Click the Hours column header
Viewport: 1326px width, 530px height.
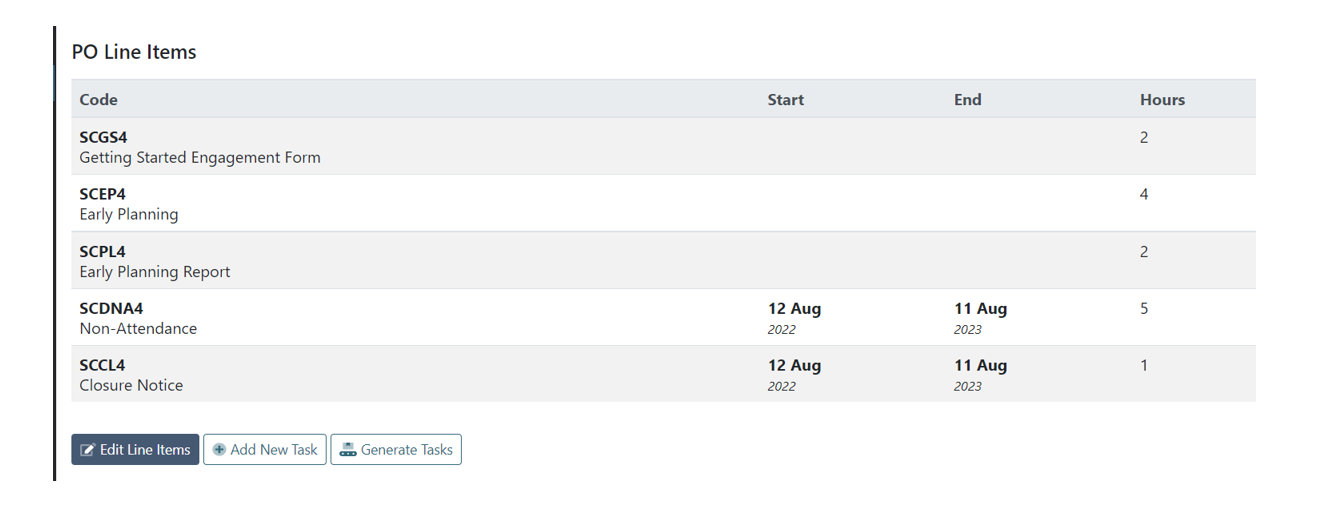(1162, 99)
